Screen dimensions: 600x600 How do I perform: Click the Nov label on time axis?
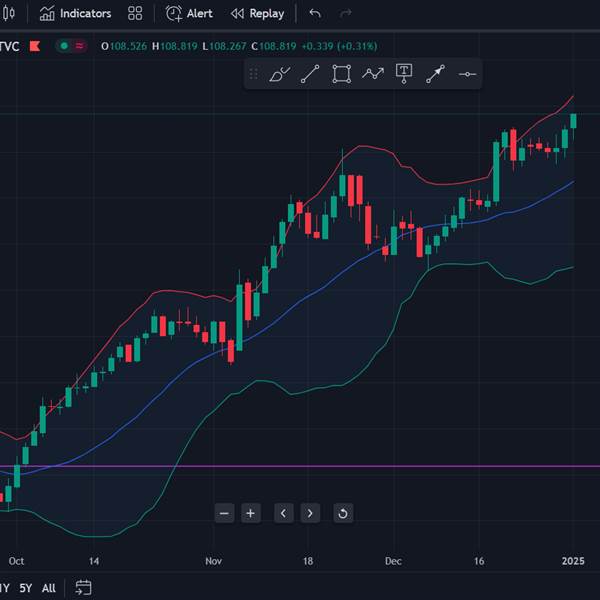[213, 561]
